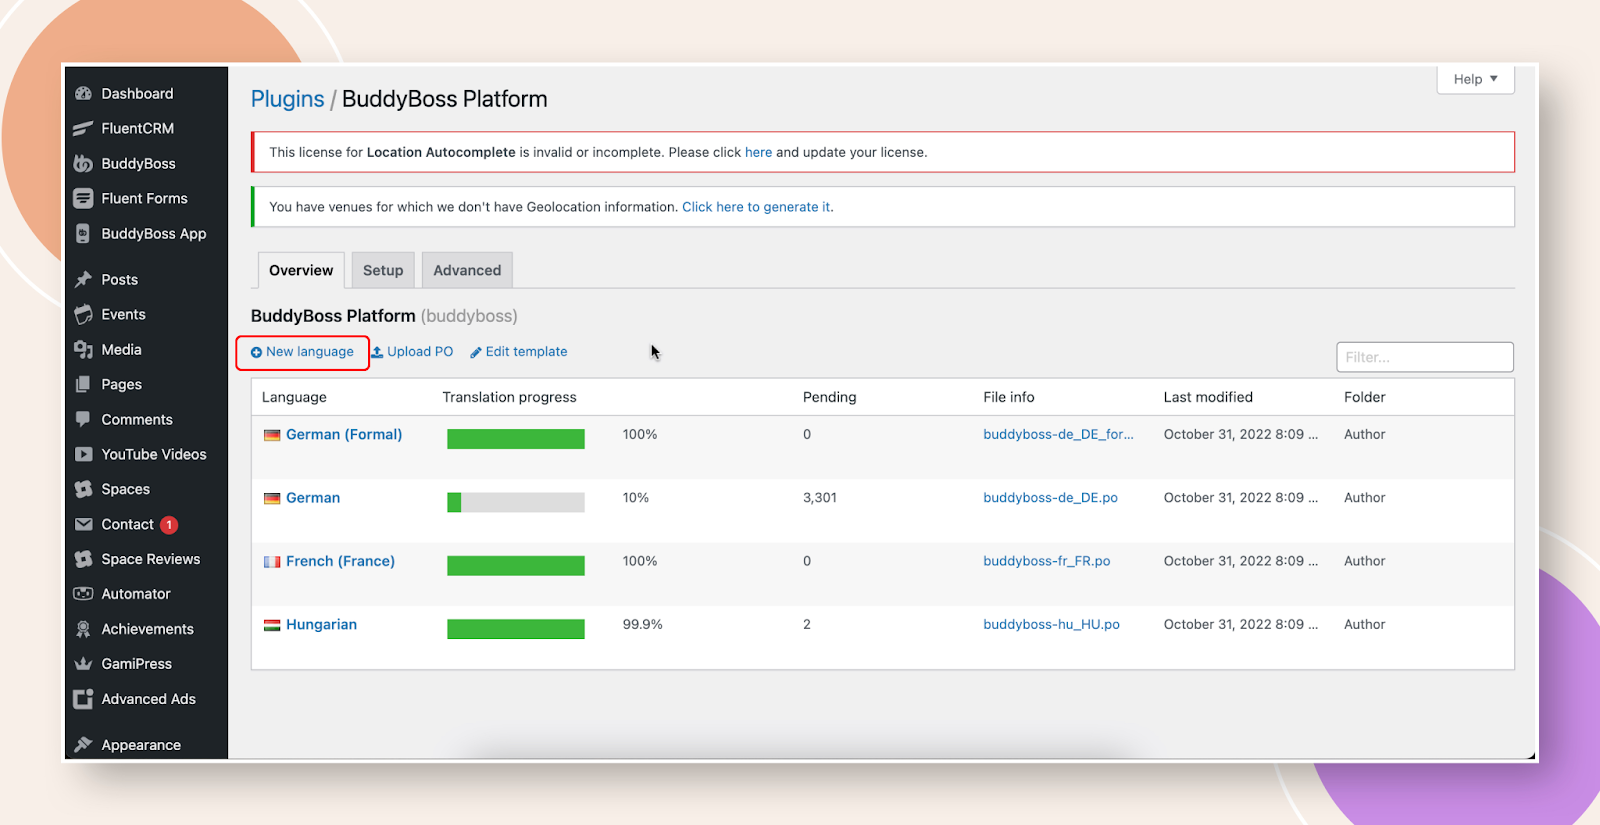Click the Fluent Forms icon in sidebar
The height and width of the screenshot is (825, 1600).
click(x=84, y=199)
